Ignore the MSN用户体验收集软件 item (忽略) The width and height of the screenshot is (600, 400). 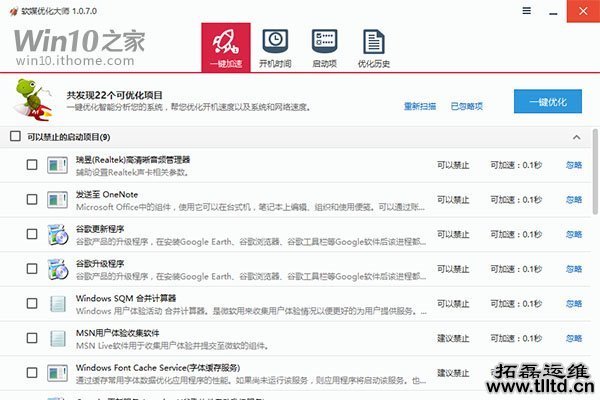(x=574, y=338)
